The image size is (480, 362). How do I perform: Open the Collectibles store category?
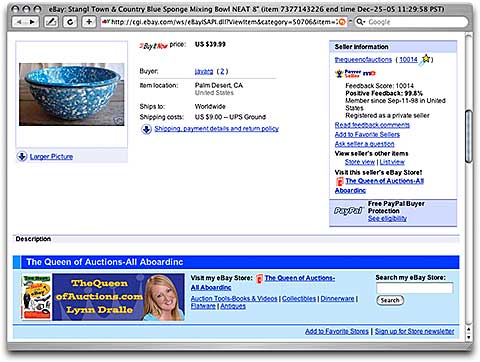[x=299, y=299]
